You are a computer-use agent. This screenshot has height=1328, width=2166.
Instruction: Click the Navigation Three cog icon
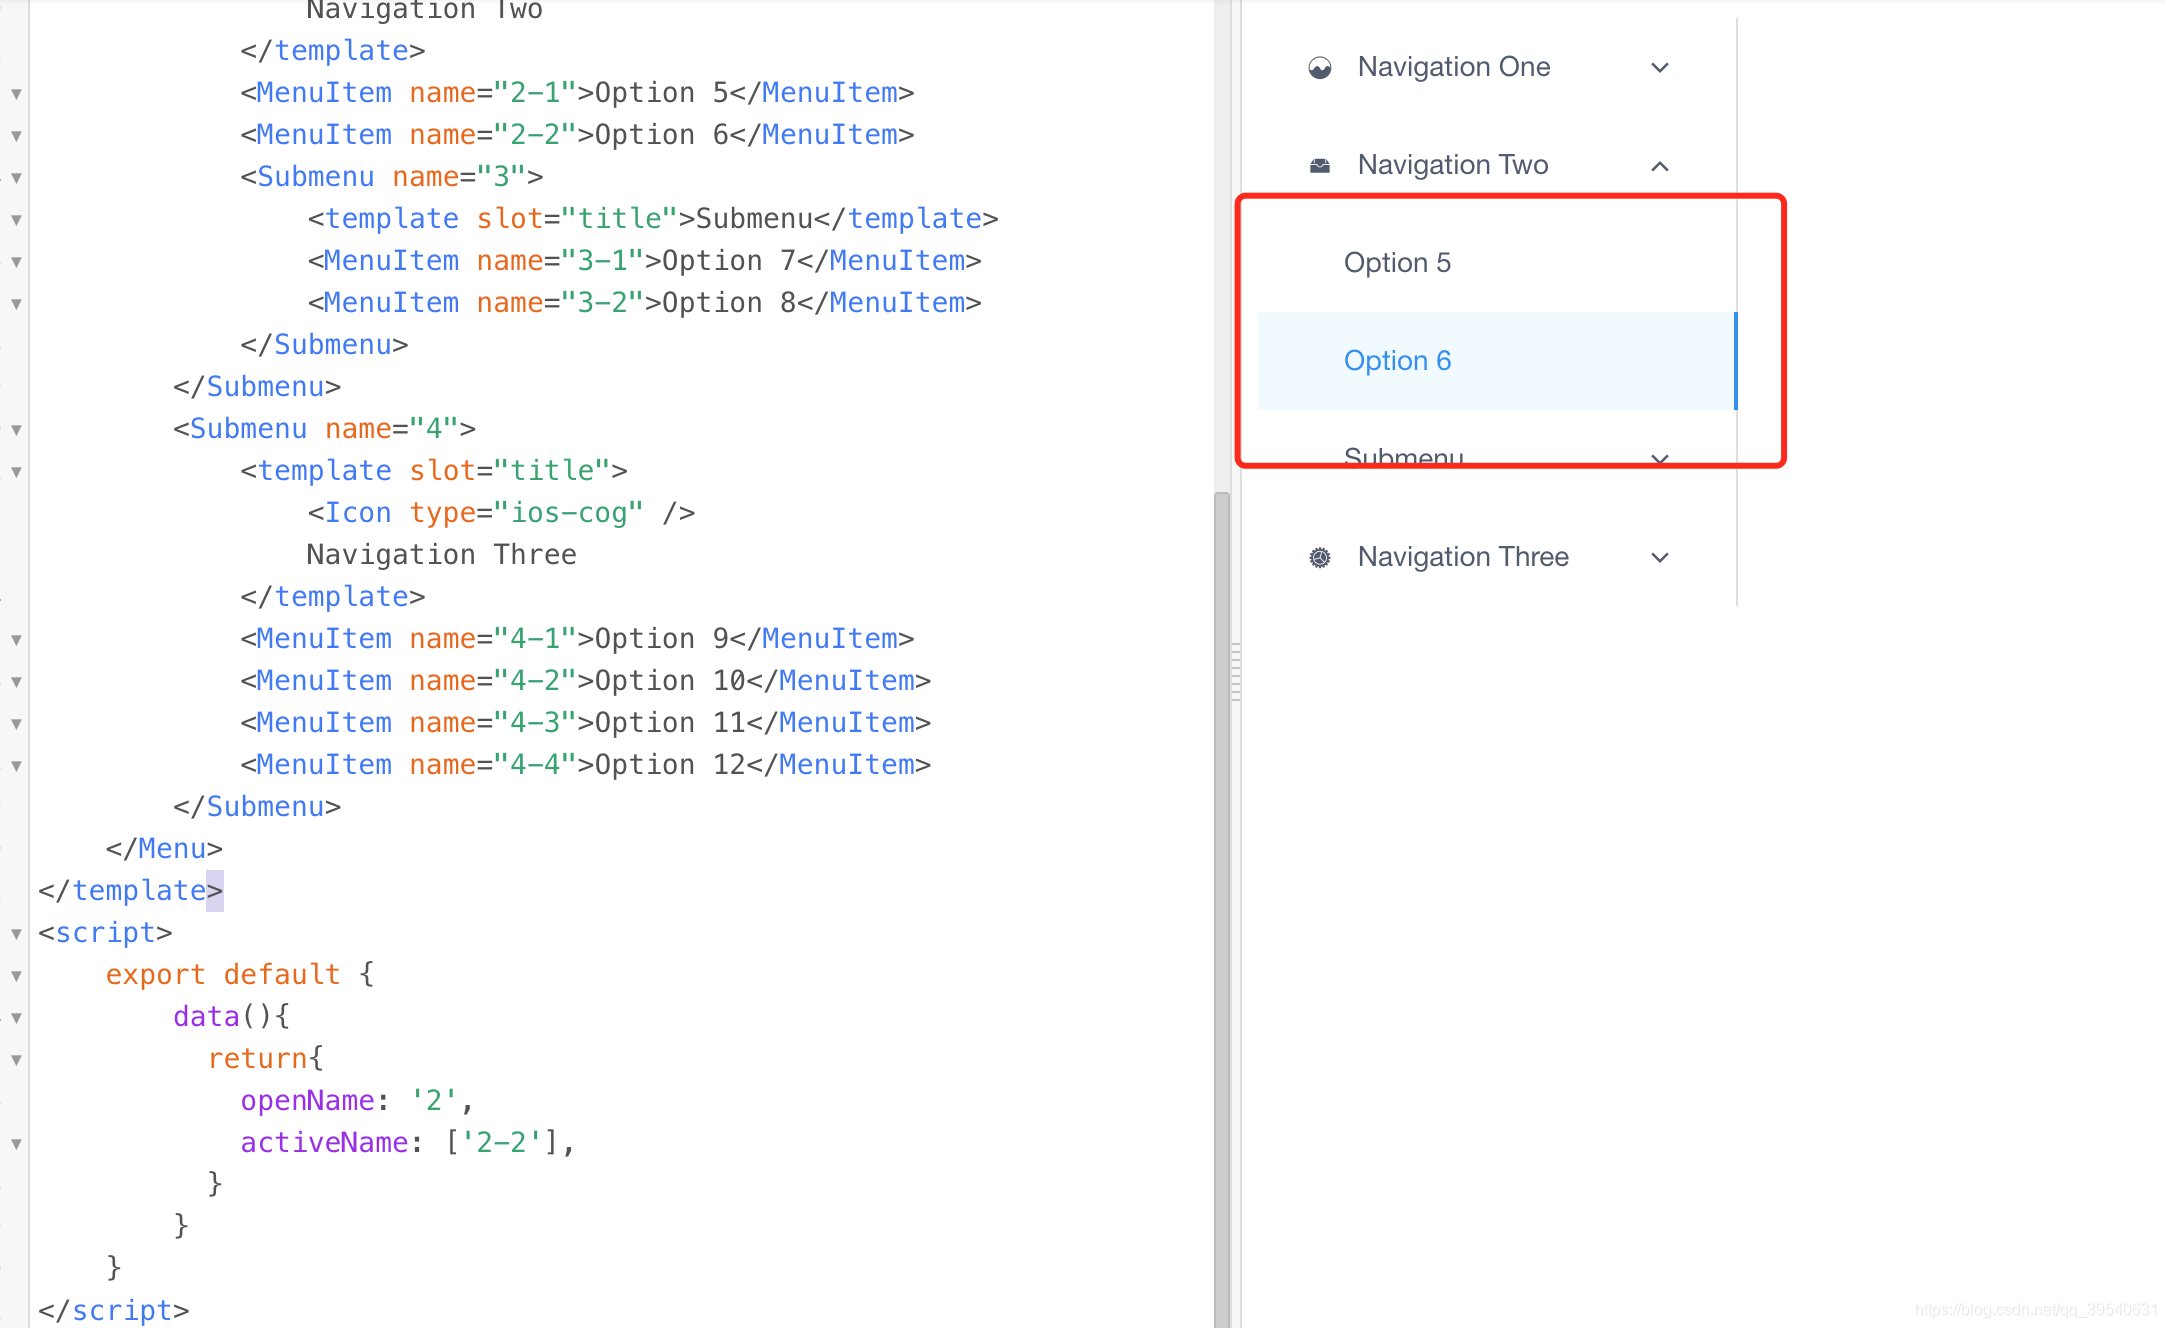[1320, 558]
